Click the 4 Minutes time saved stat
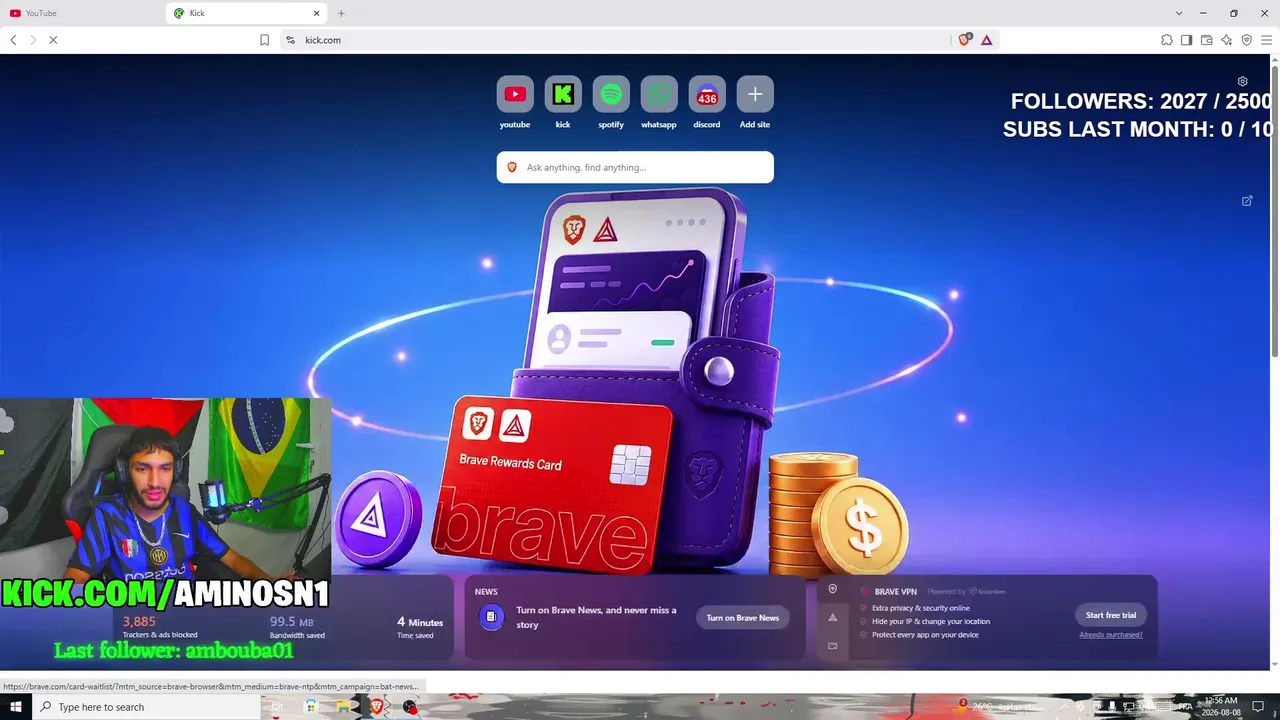Viewport: 1280px width, 720px height. [420, 627]
